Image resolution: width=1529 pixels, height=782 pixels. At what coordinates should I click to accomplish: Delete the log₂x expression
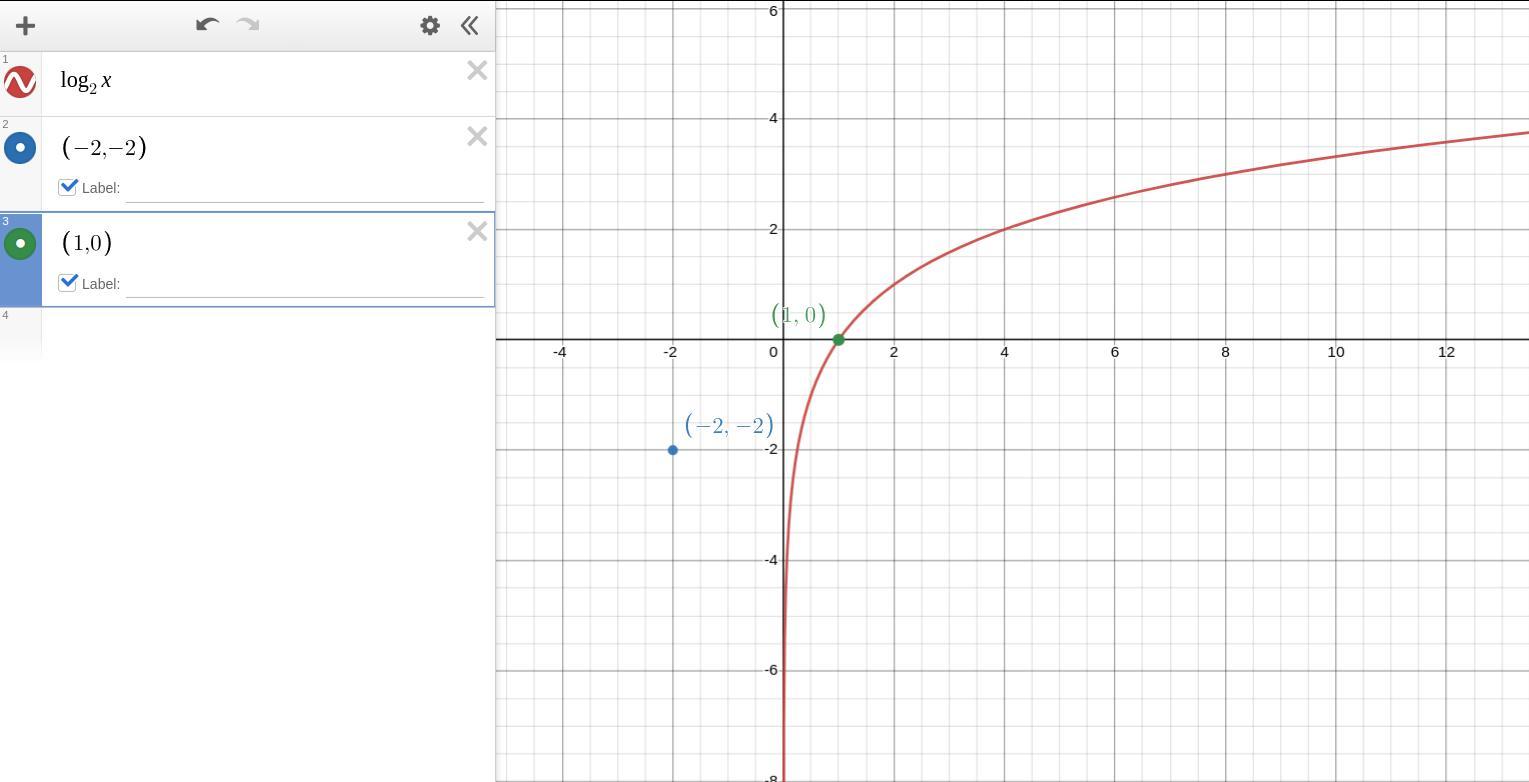[x=477, y=70]
